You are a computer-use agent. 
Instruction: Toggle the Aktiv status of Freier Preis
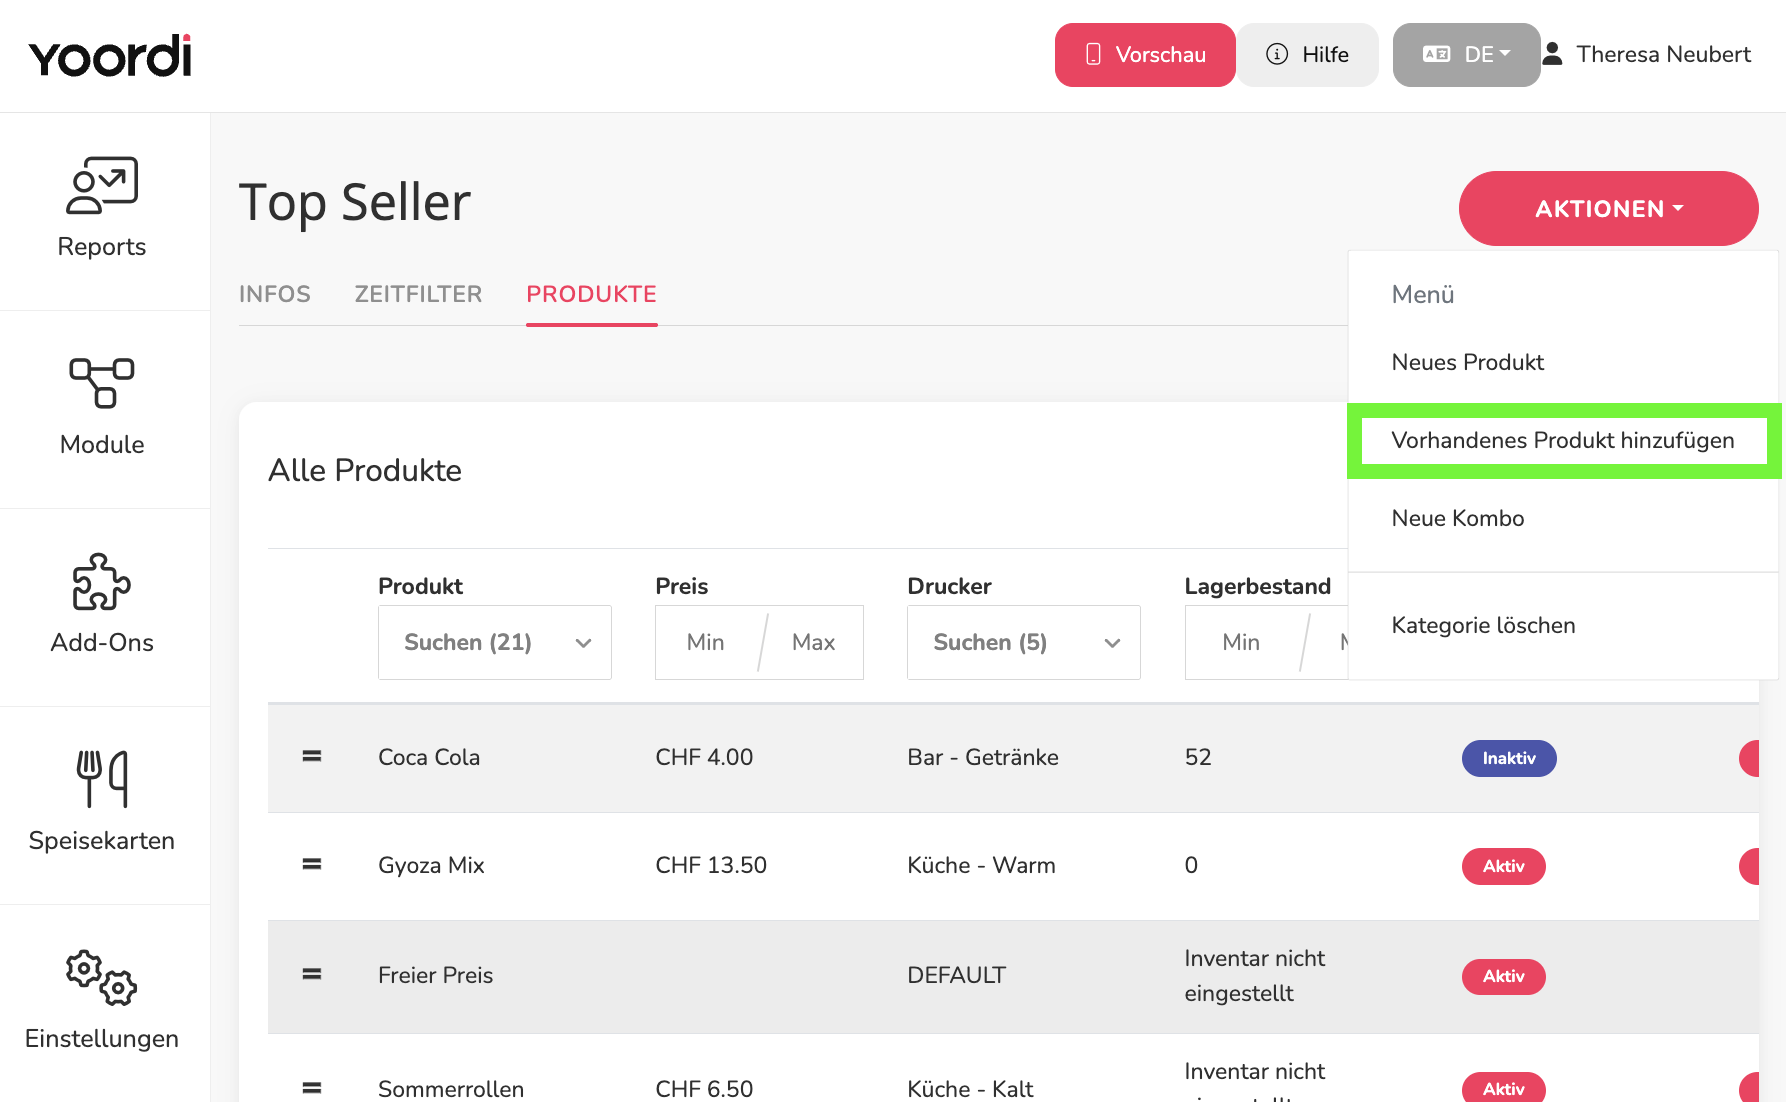(x=1503, y=976)
